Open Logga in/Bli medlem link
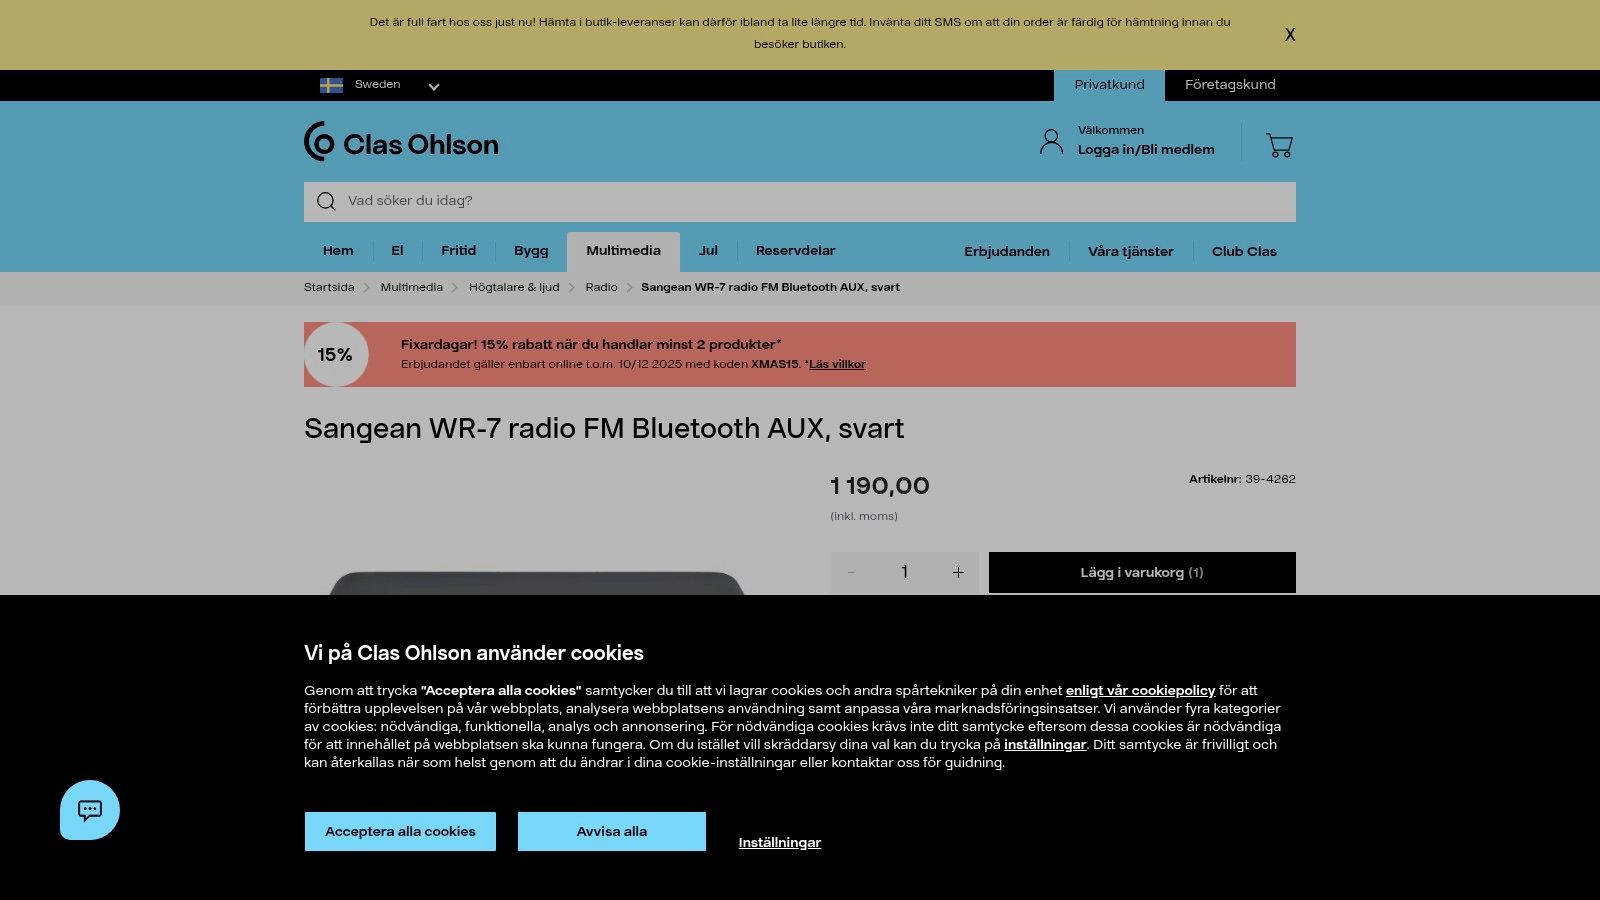This screenshot has width=1600, height=900. [1146, 150]
